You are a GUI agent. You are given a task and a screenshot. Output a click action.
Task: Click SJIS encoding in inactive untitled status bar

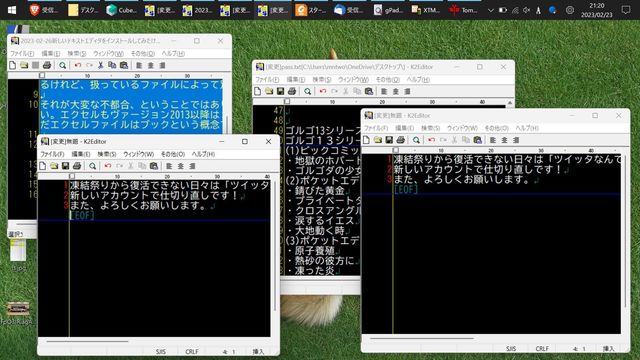pyautogui.click(x=511, y=348)
